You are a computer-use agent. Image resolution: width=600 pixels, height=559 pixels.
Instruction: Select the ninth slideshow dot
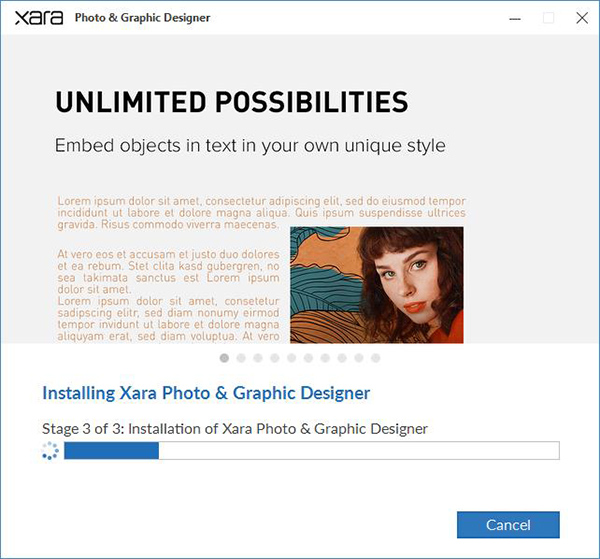tap(359, 358)
